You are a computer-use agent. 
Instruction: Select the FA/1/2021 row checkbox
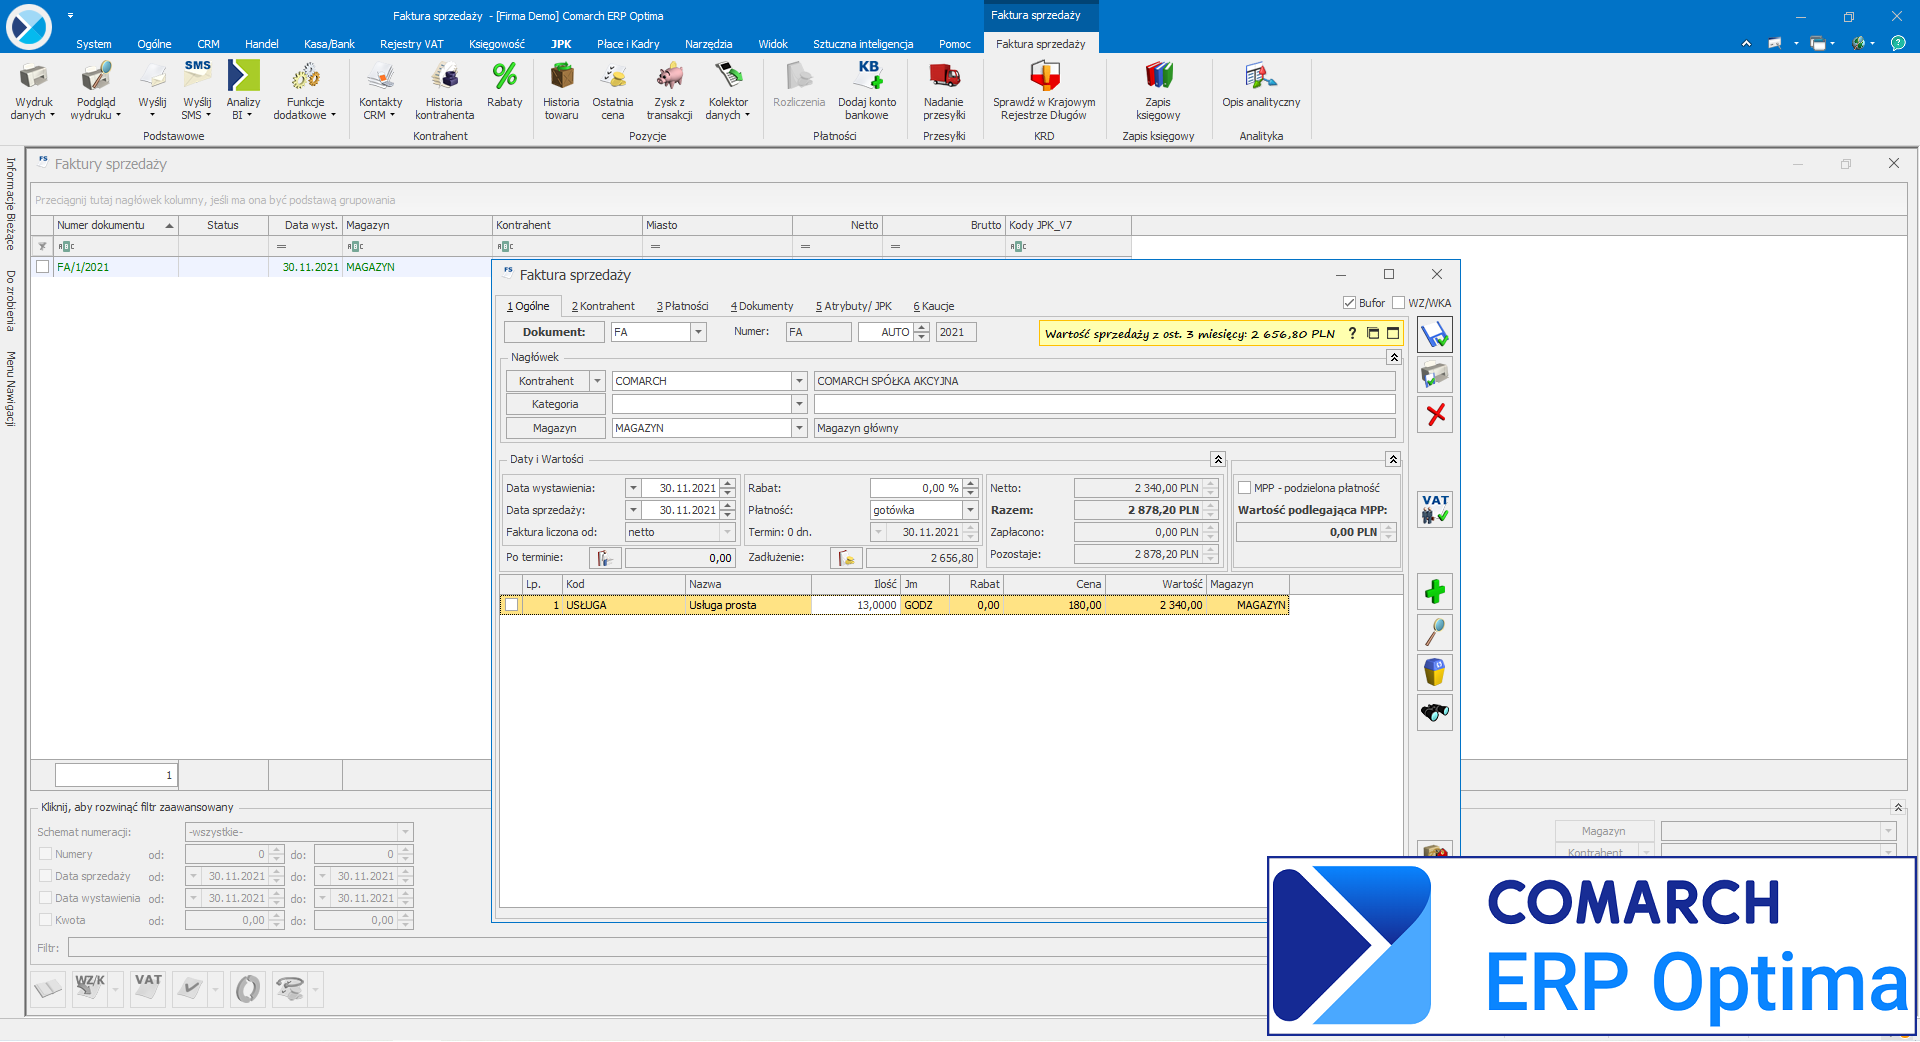(43, 267)
